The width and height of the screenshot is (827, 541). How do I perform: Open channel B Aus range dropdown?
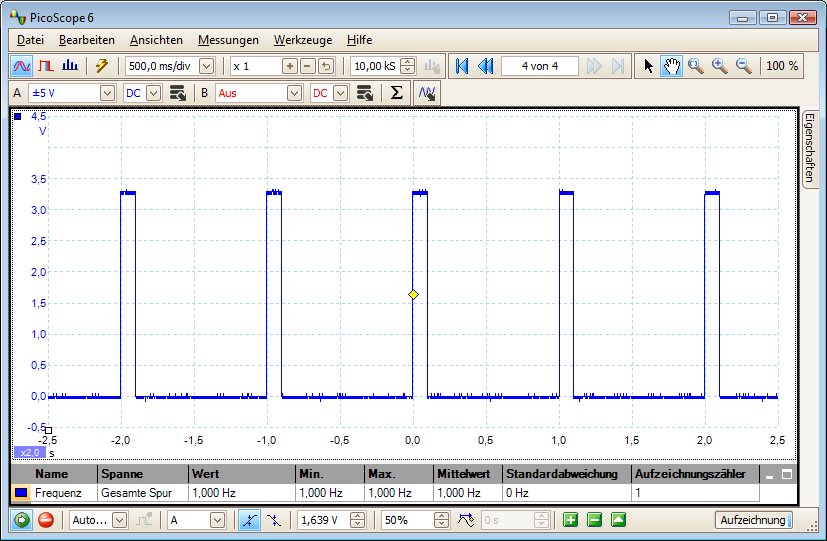click(x=294, y=93)
